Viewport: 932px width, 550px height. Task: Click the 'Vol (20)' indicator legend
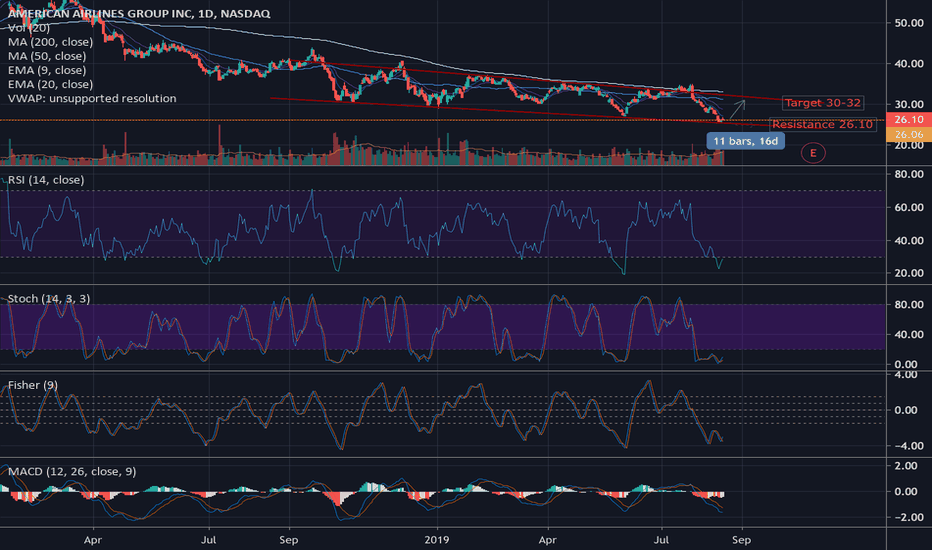tap(29, 27)
